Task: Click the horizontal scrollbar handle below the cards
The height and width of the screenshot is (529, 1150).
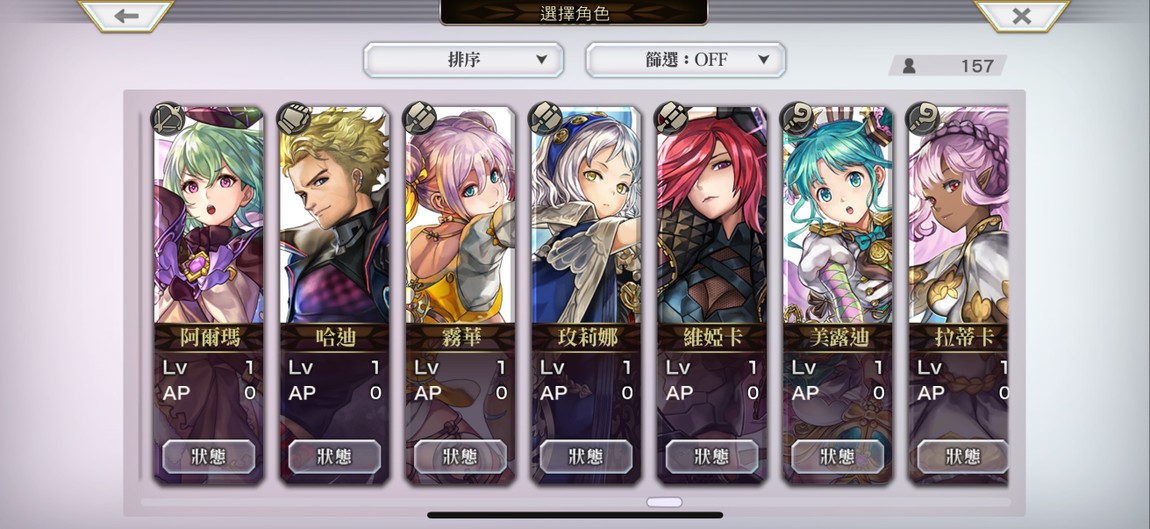Action: point(664,503)
